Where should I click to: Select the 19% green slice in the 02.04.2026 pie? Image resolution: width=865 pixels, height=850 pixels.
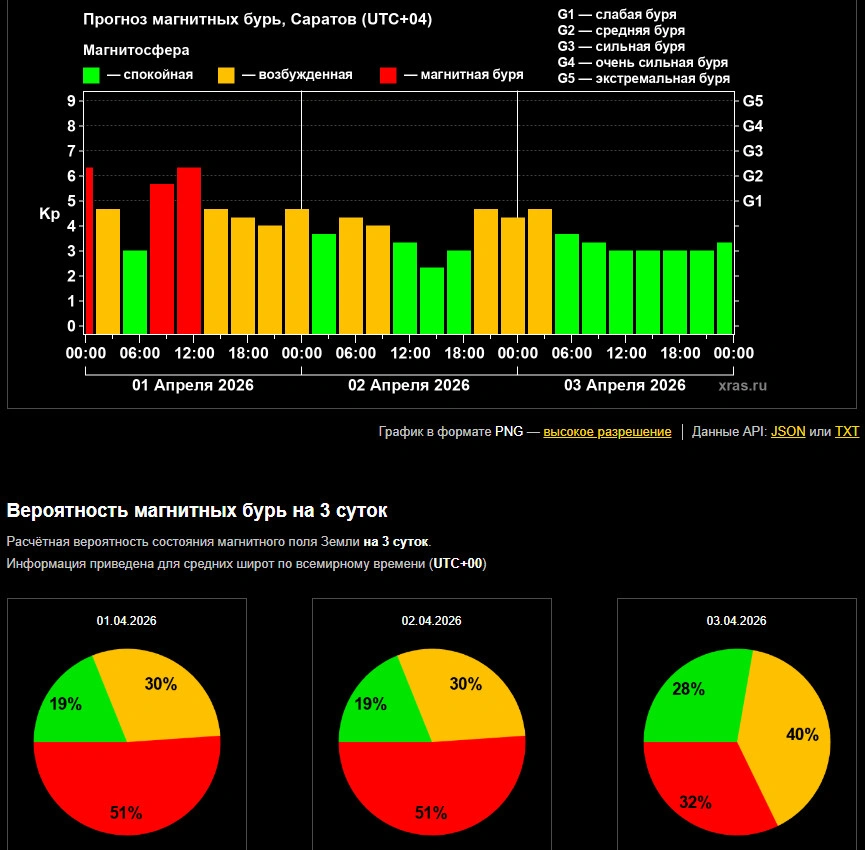tap(375, 705)
